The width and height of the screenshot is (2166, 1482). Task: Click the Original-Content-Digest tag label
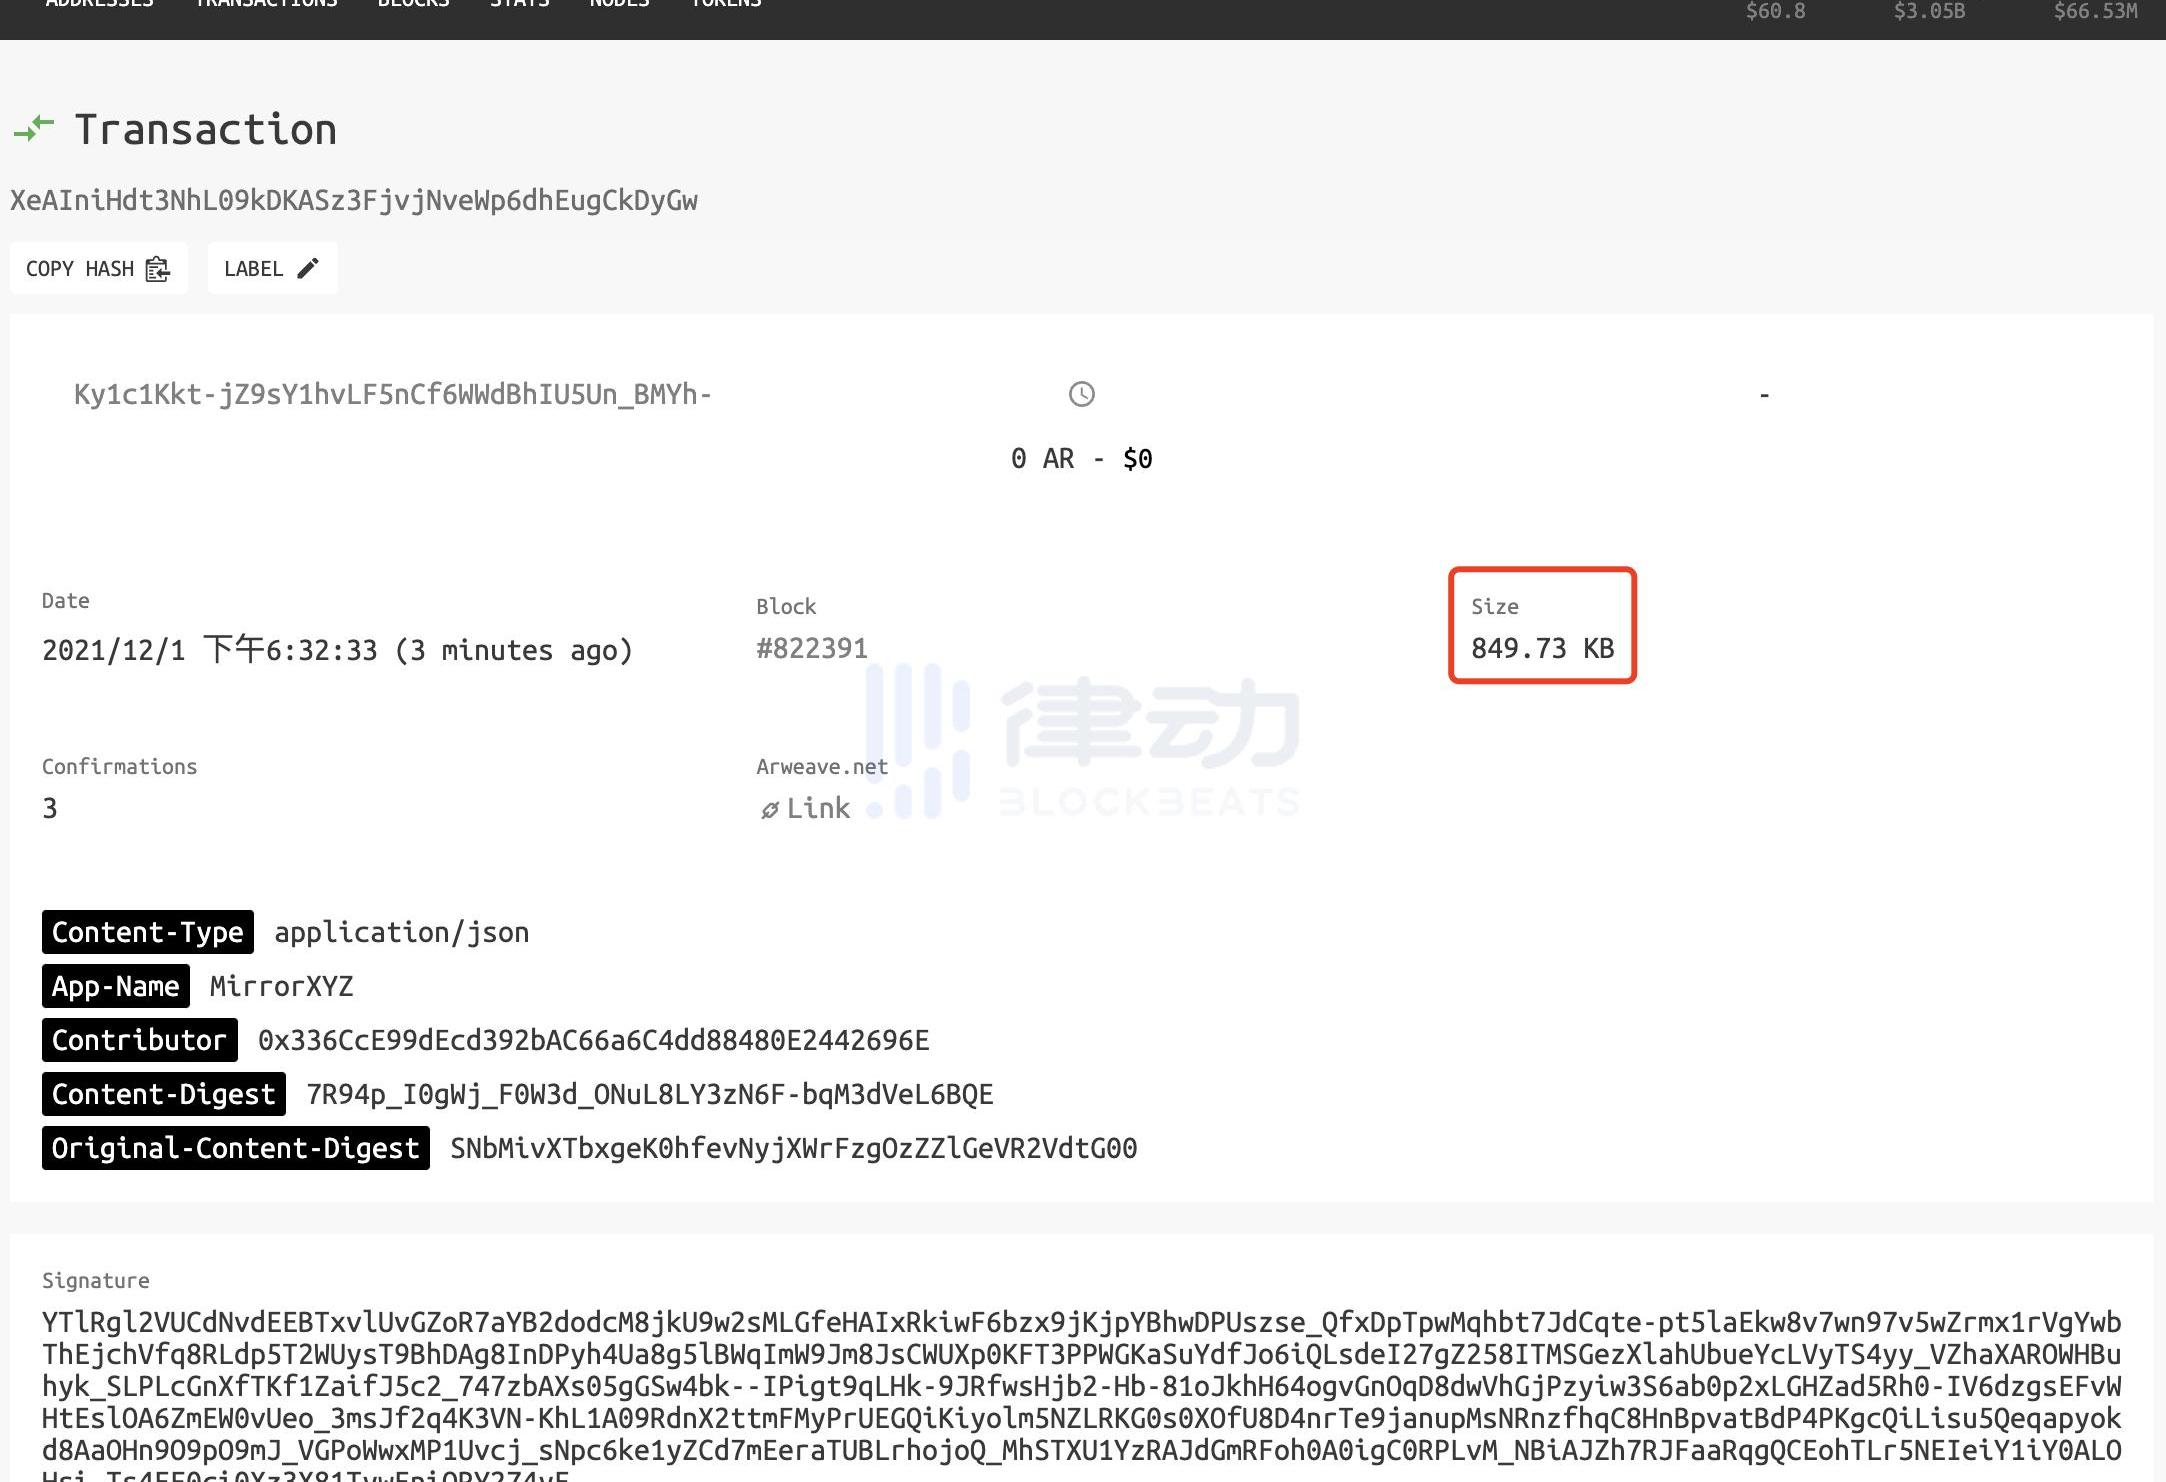tap(235, 1148)
